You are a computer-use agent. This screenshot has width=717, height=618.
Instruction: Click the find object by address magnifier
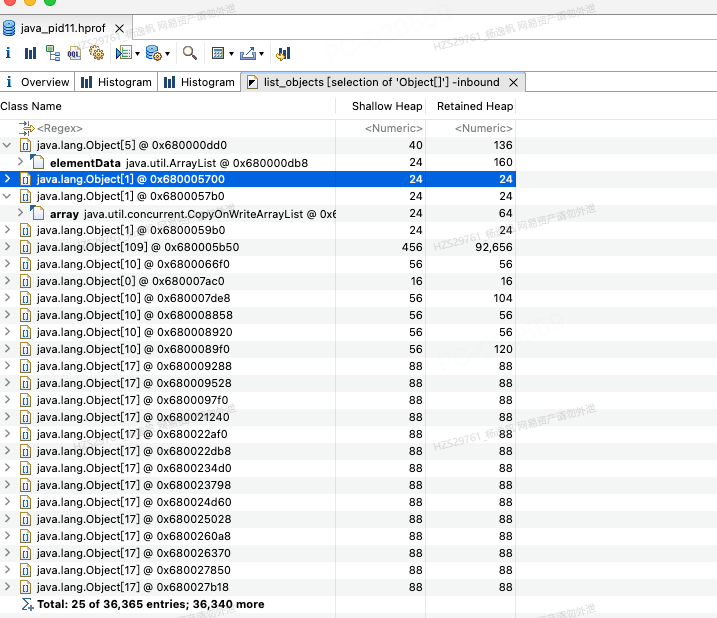(x=190, y=53)
